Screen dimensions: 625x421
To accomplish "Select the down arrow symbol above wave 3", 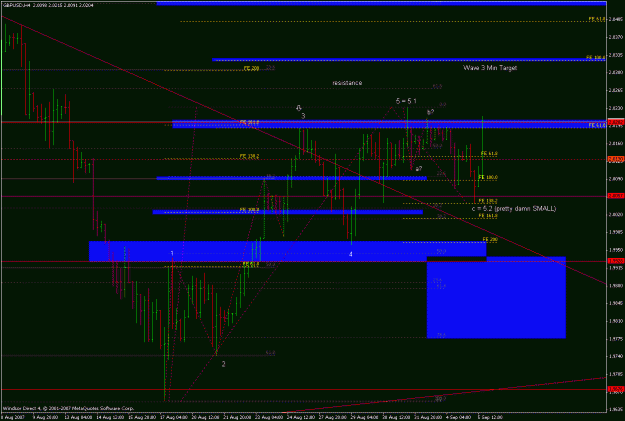I will tap(299, 108).
